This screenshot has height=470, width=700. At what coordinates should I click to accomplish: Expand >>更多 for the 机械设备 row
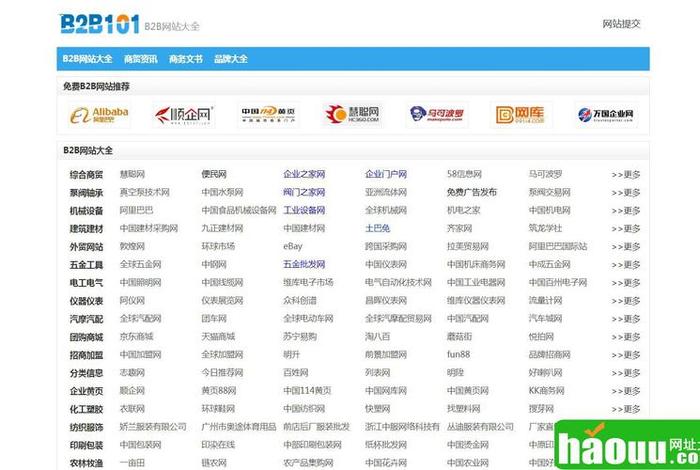626,211
